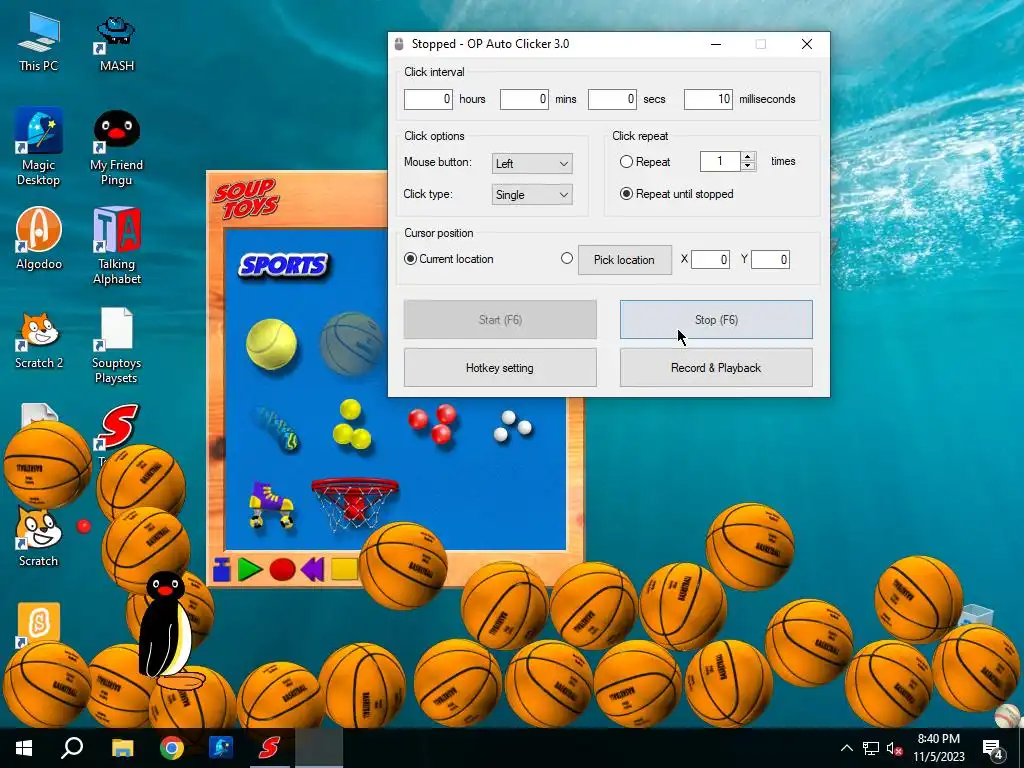The image size is (1024, 768).
Task: Open the Scratch 2 desktop shortcut
Action: (x=39, y=341)
